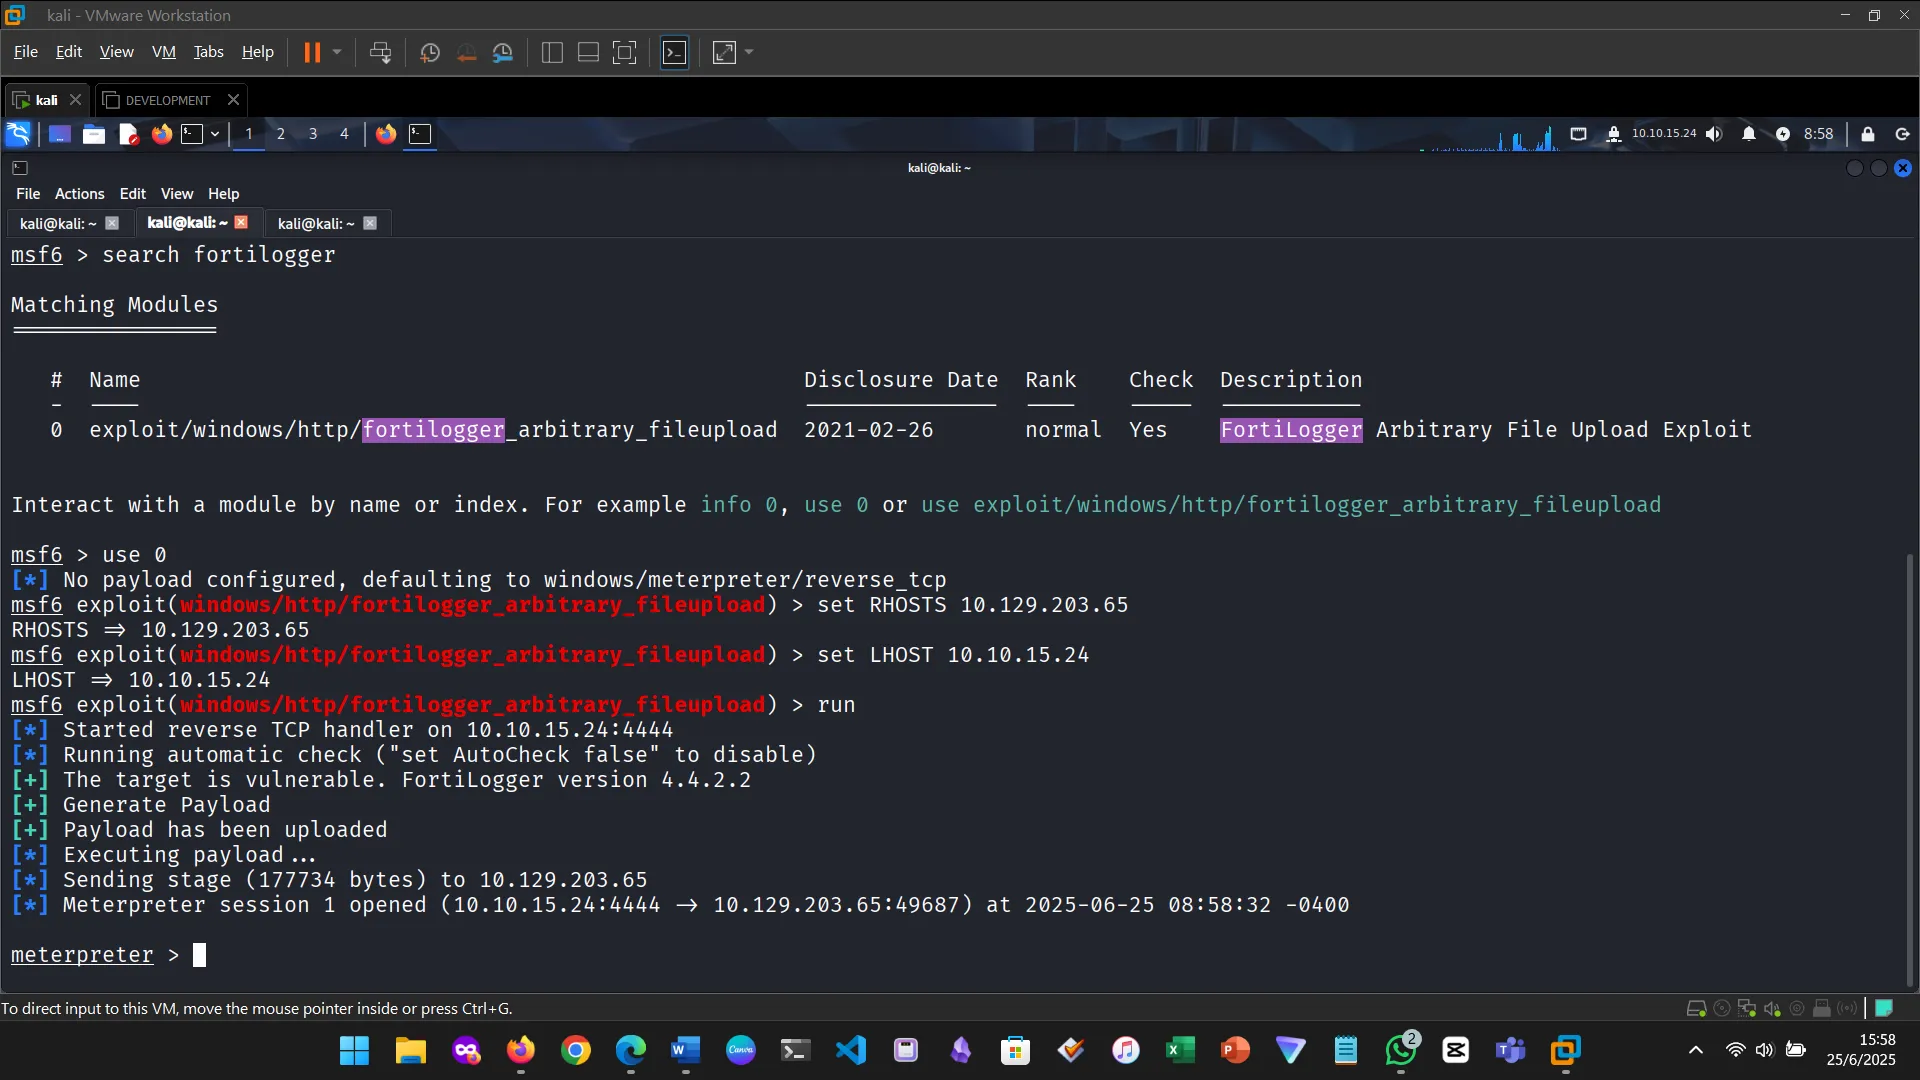This screenshot has width=1920, height=1080.
Task: Switch to workspace 3 in the panel
Action: 313,133
